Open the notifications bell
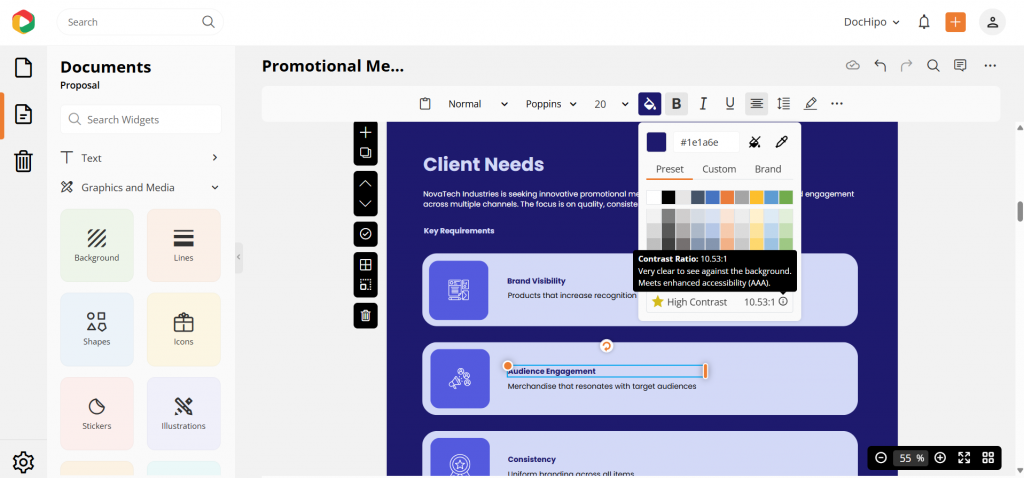 coord(923,22)
